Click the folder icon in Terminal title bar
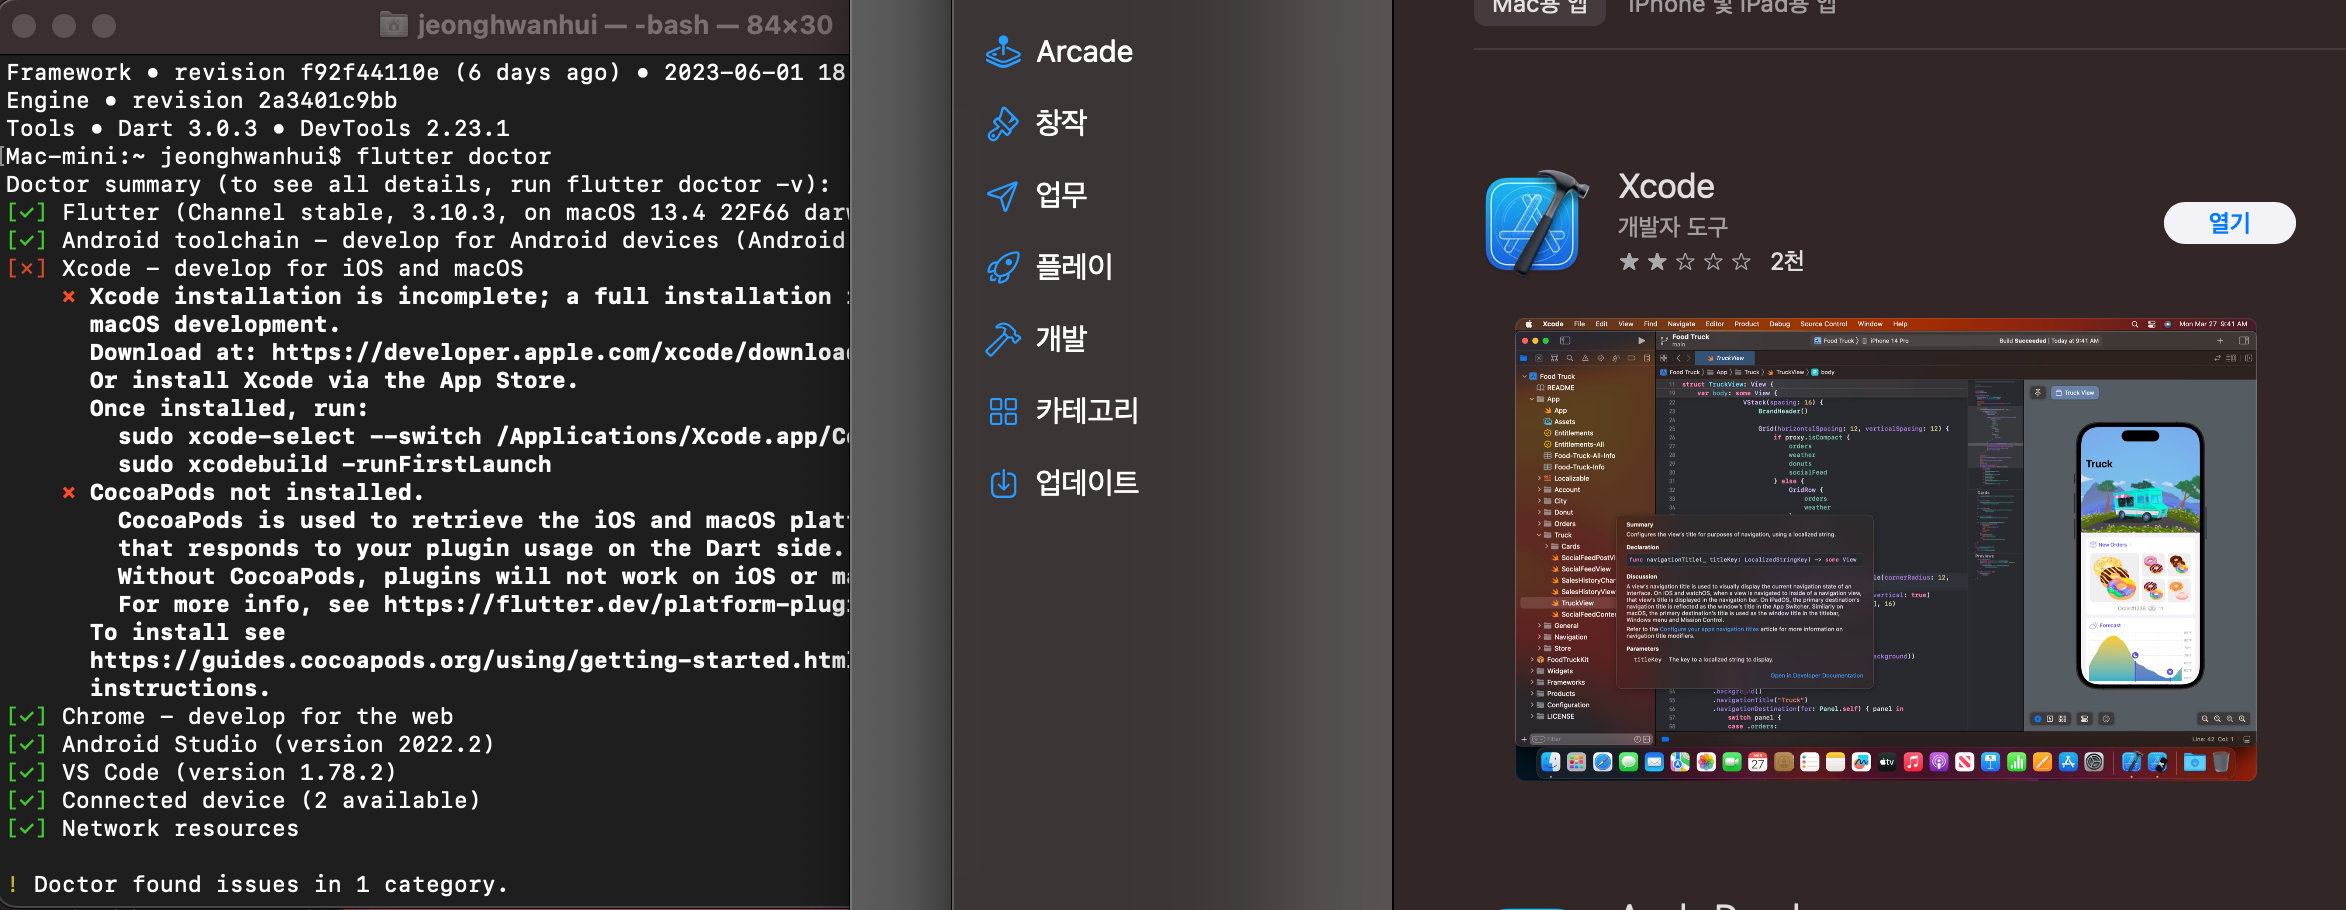This screenshot has height=910, width=2346. (x=394, y=25)
